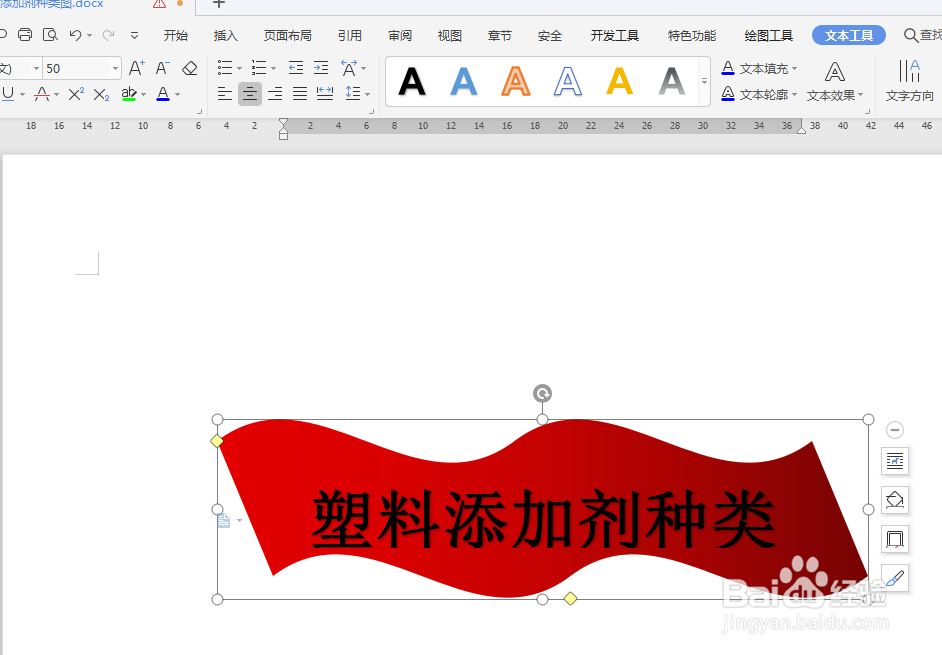This screenshot has height=655, width=942.
Task: Expand the undo history dropdown arrow
Action: [x=90, y=35]
